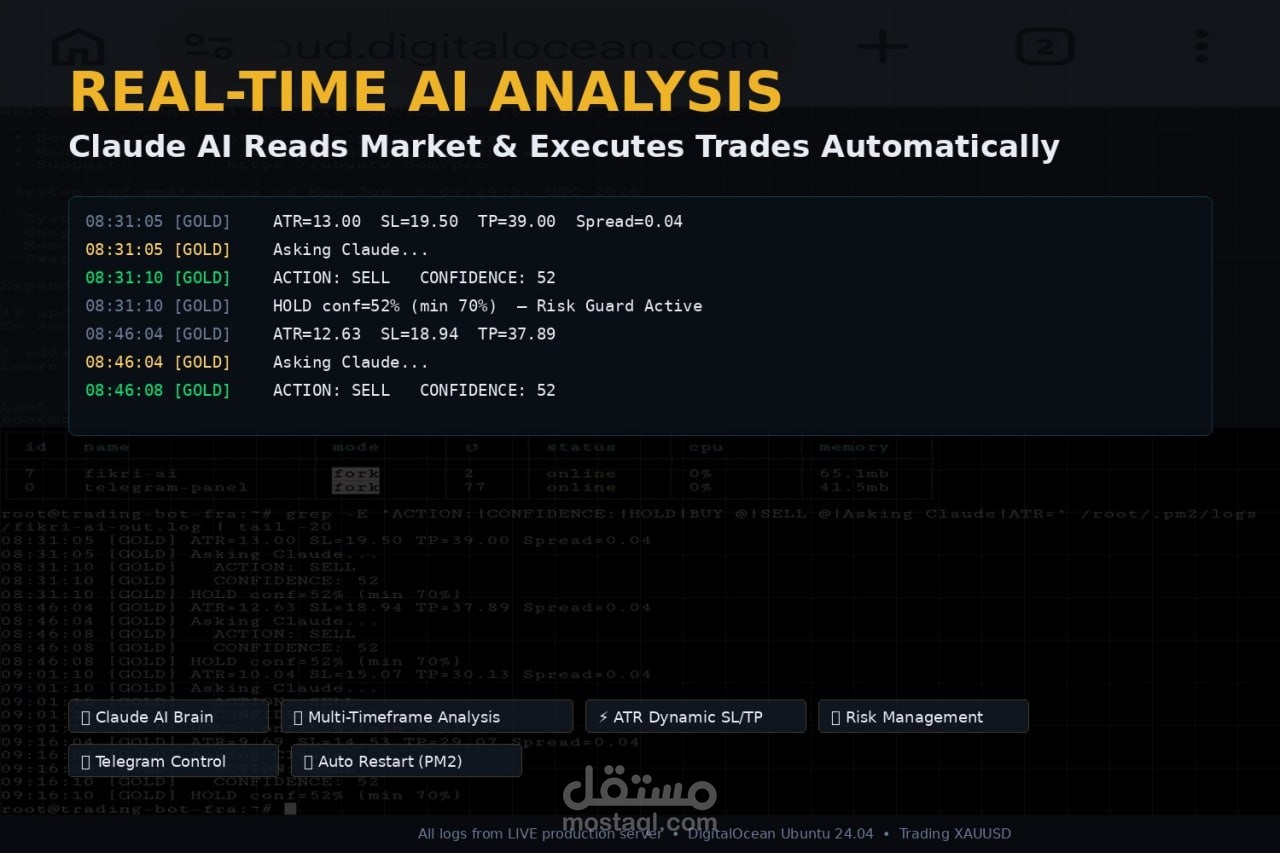Select the ATR Dynamic SL/TP badge
Image resolution: width=1280 pixels, height=853 pixels.
696,717
